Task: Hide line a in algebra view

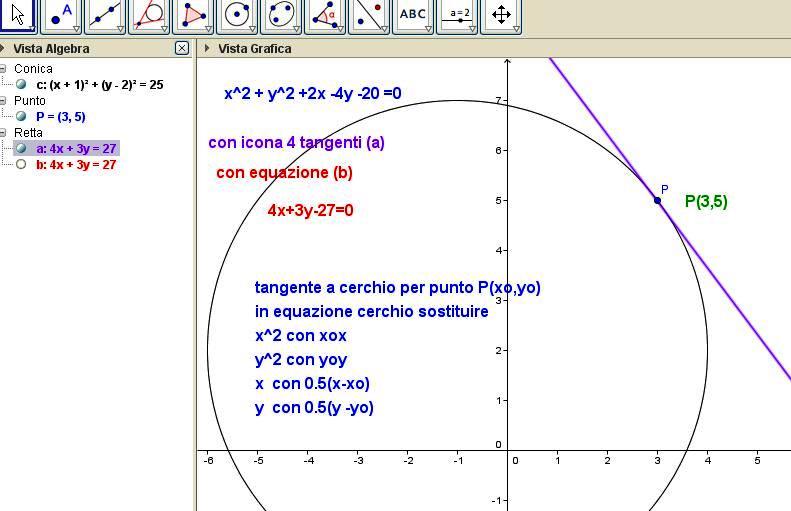Action: pos(21,148)
